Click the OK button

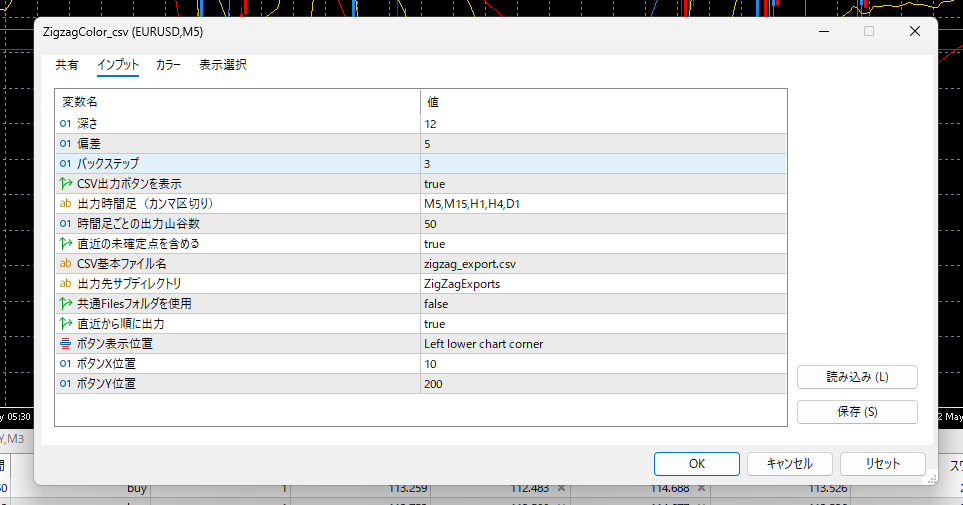[x=696, y=464]
